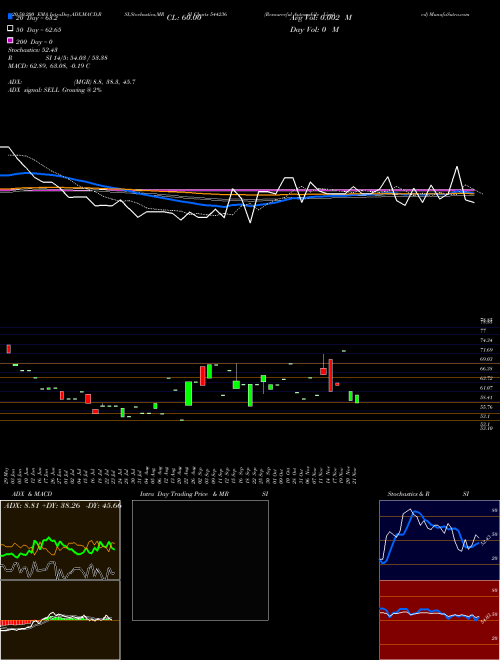
Task: Click the white 50 Day legend swatch
Action: 10,29
